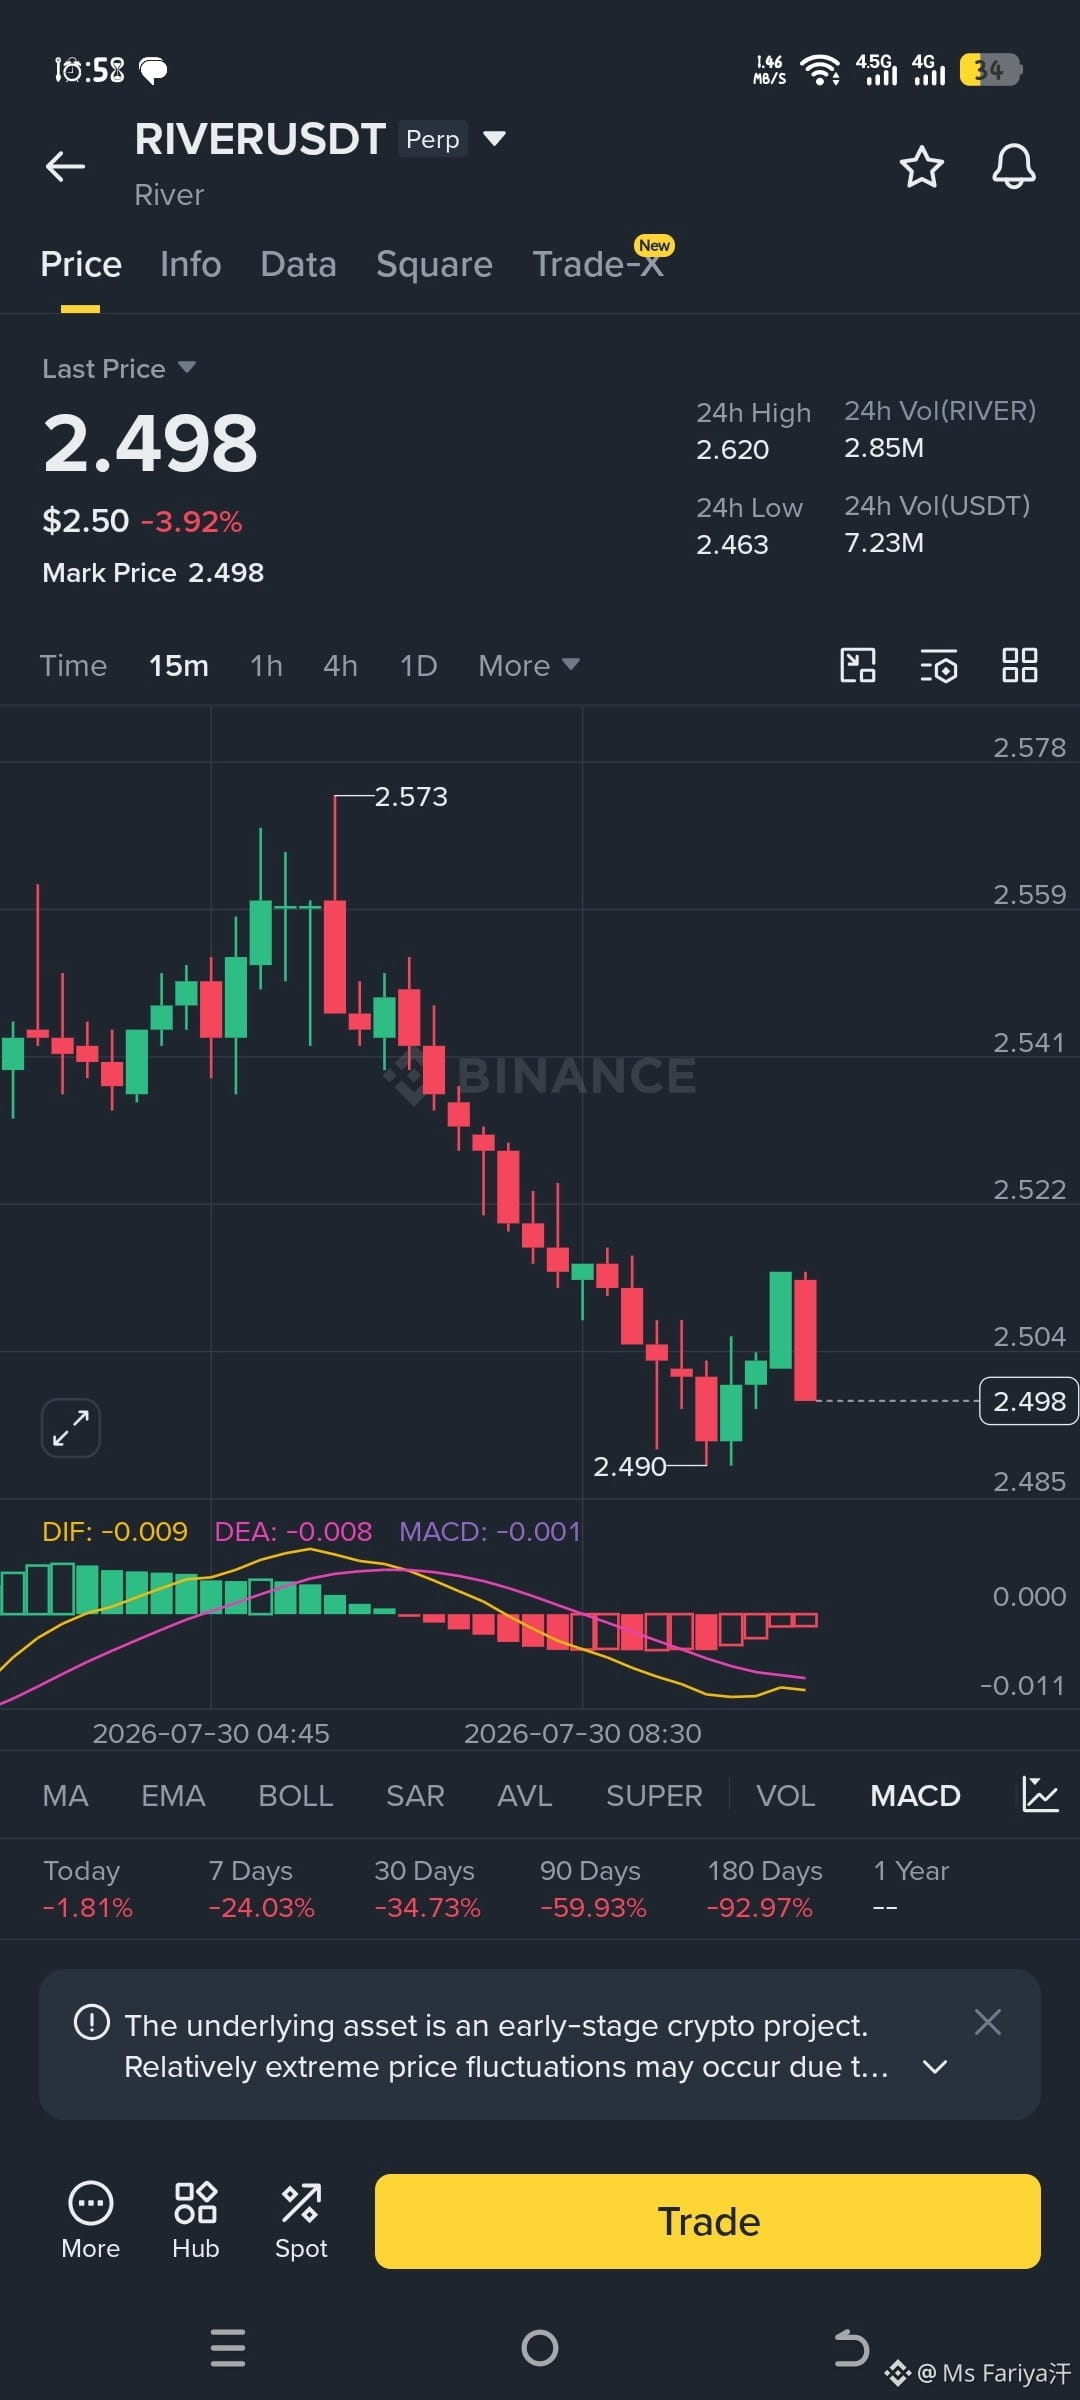This screenshot has width=1080, height=2400.
Task: Open the Info tab
Action: pos(190,264)
